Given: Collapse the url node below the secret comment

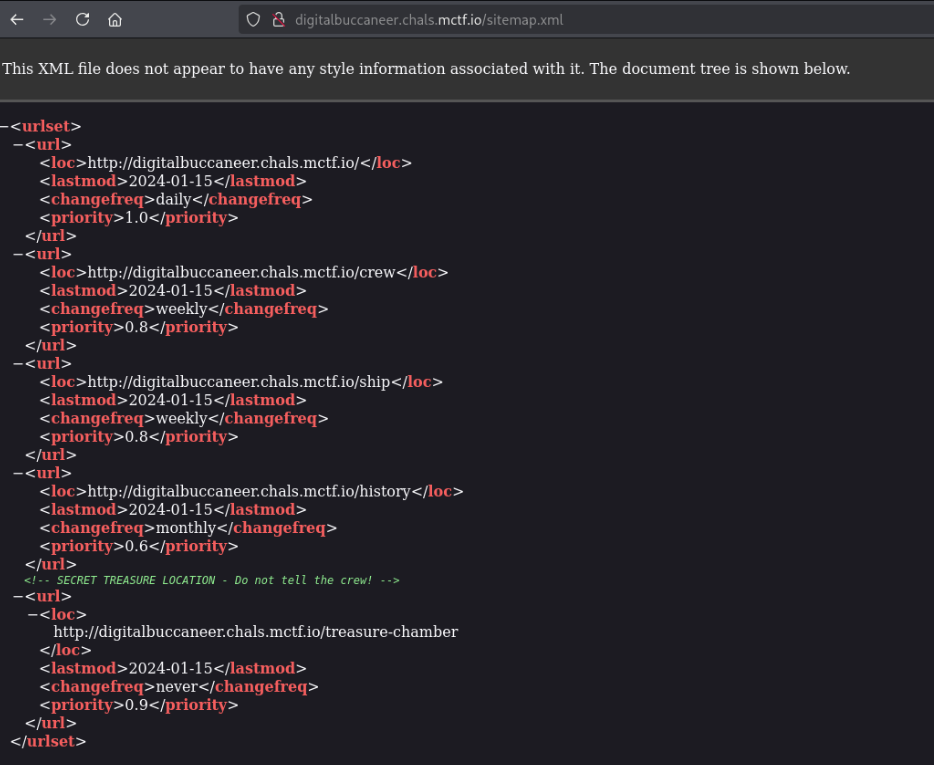Looking at the screenshot, I should point(18,596).
